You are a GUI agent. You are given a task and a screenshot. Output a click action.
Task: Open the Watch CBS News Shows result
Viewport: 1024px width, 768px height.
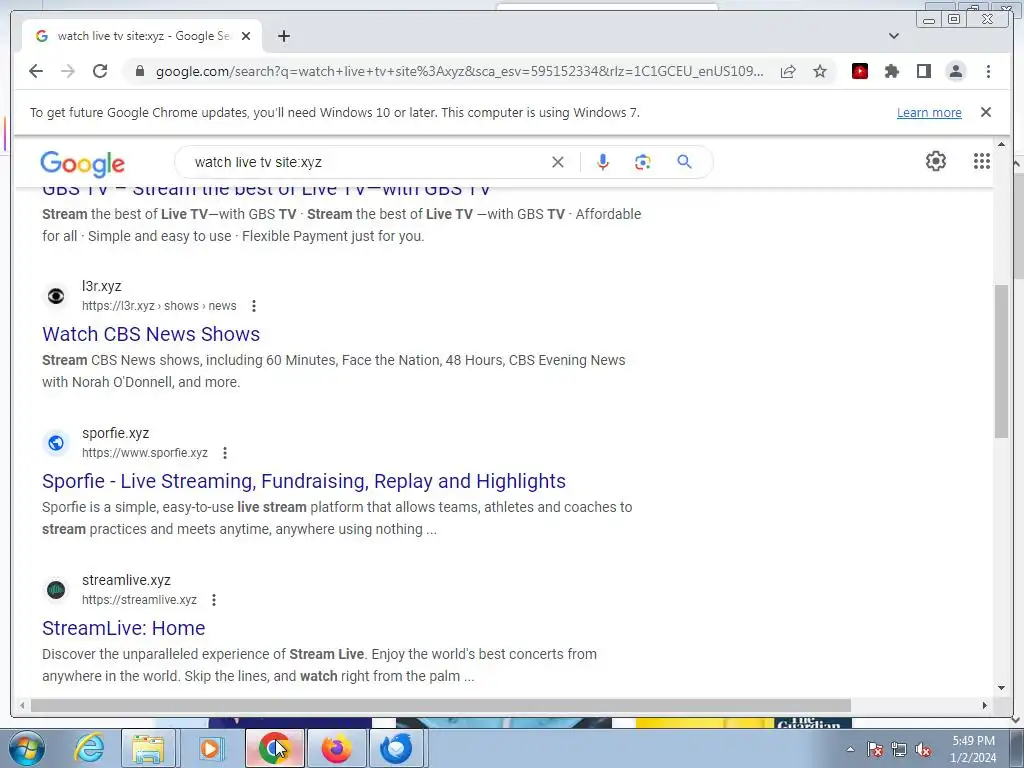click(151, 334)
